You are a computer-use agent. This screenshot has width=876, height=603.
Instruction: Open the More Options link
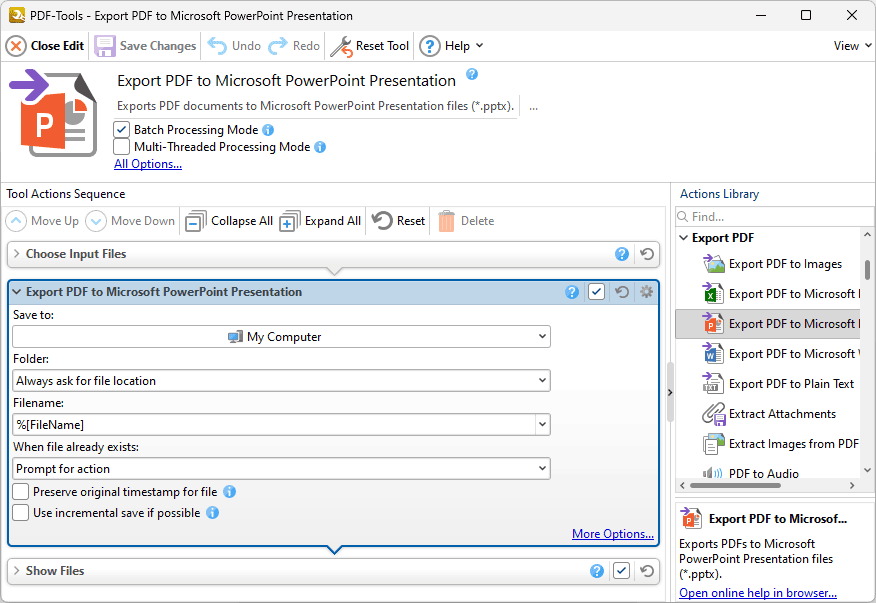click(613, 534)
